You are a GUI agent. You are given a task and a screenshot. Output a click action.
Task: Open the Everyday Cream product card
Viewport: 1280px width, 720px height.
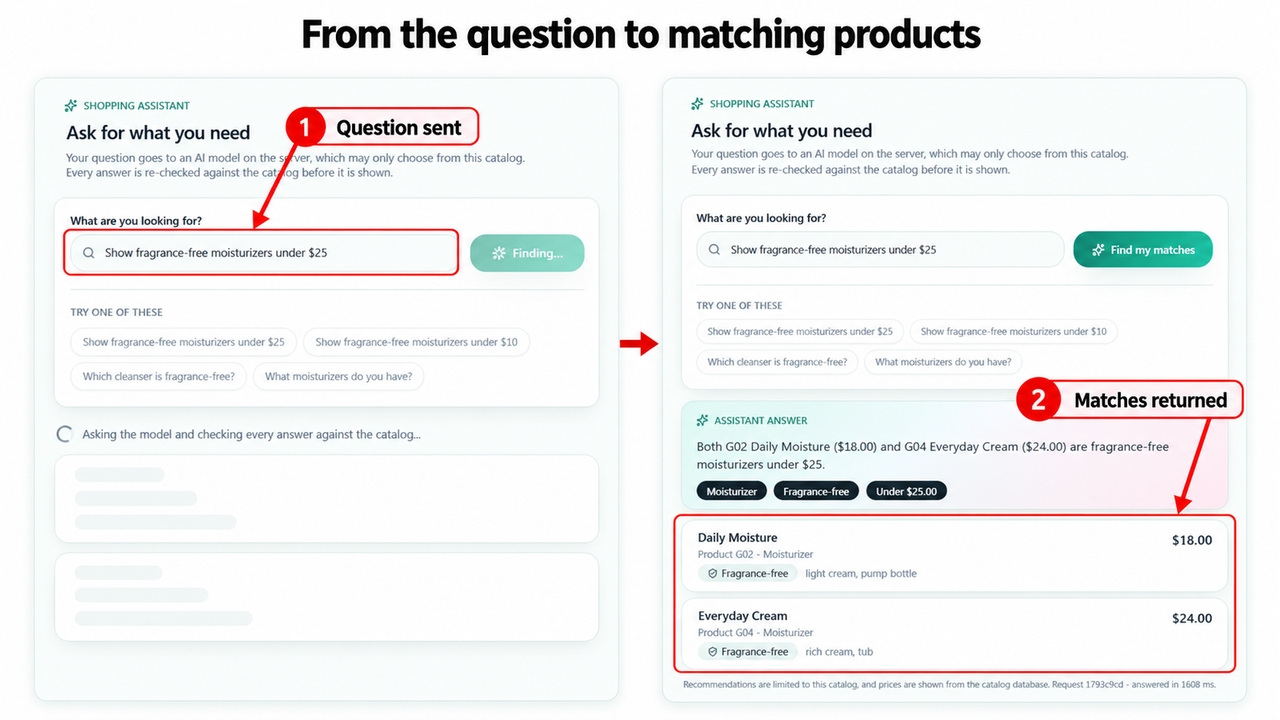point(954,633)
